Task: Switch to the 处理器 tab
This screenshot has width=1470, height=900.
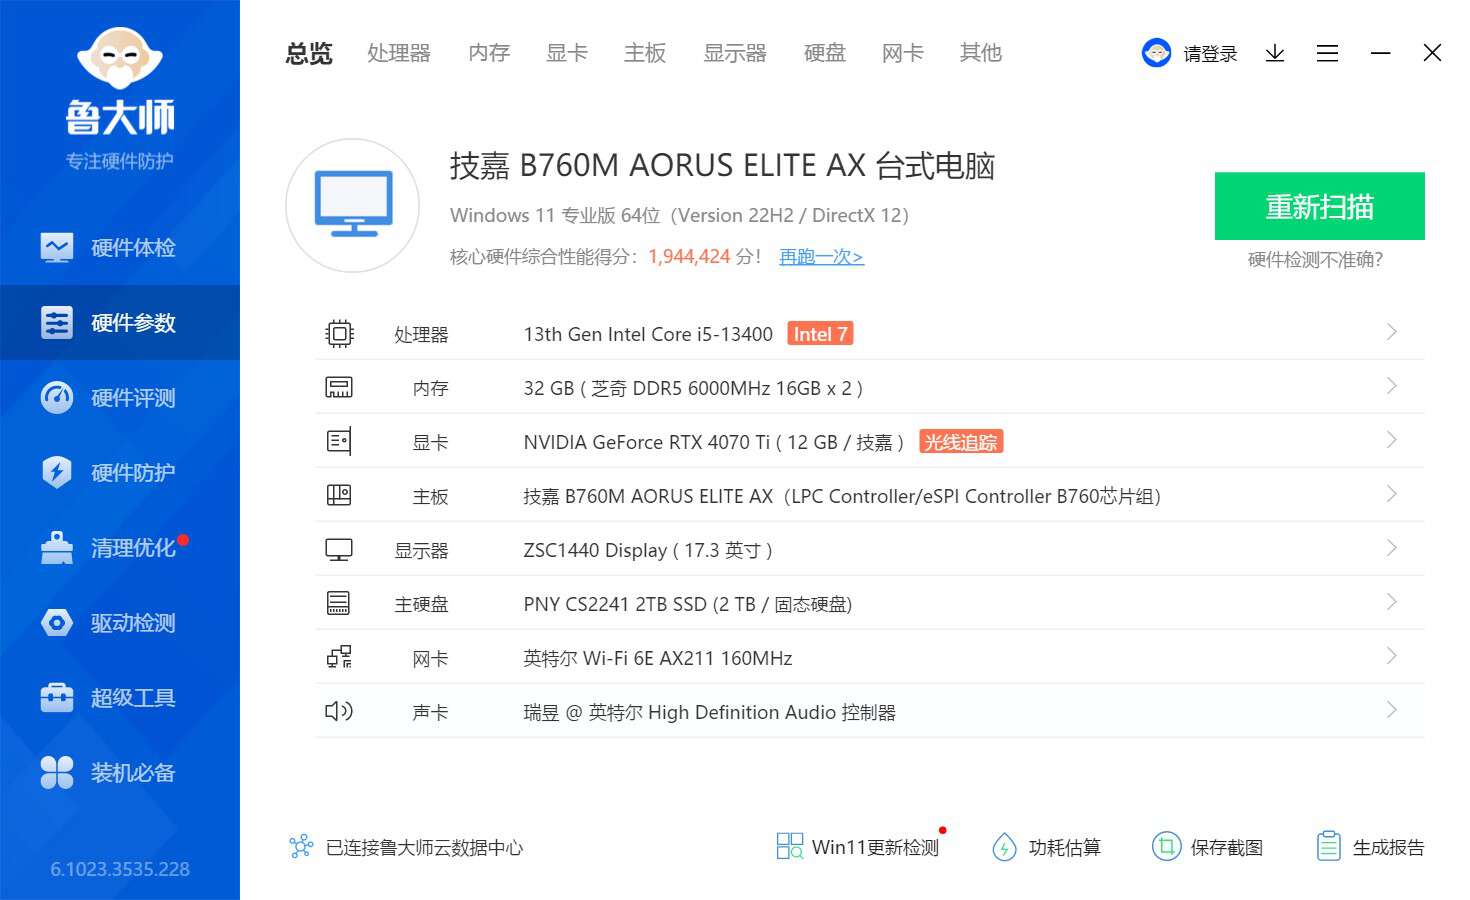Action: (x=398, y=53)
